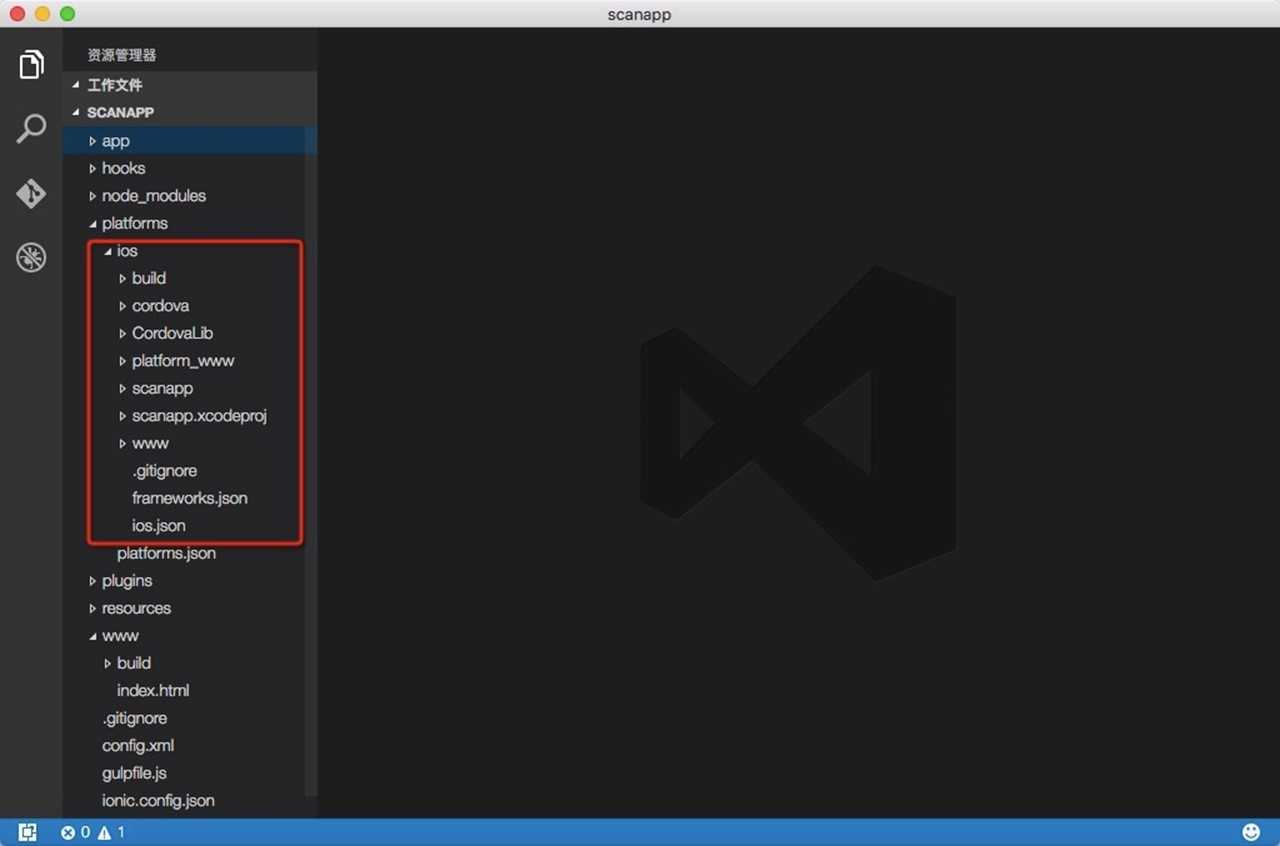
Task: Collapse the SCANAPP section header
Action: (x=190, y=112)
